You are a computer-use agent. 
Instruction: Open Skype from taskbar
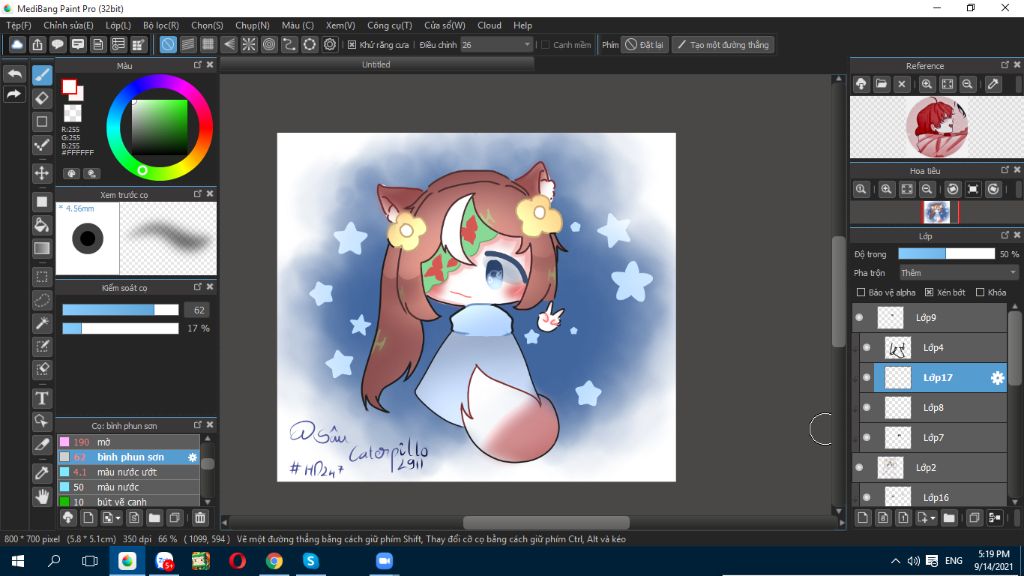311,561
